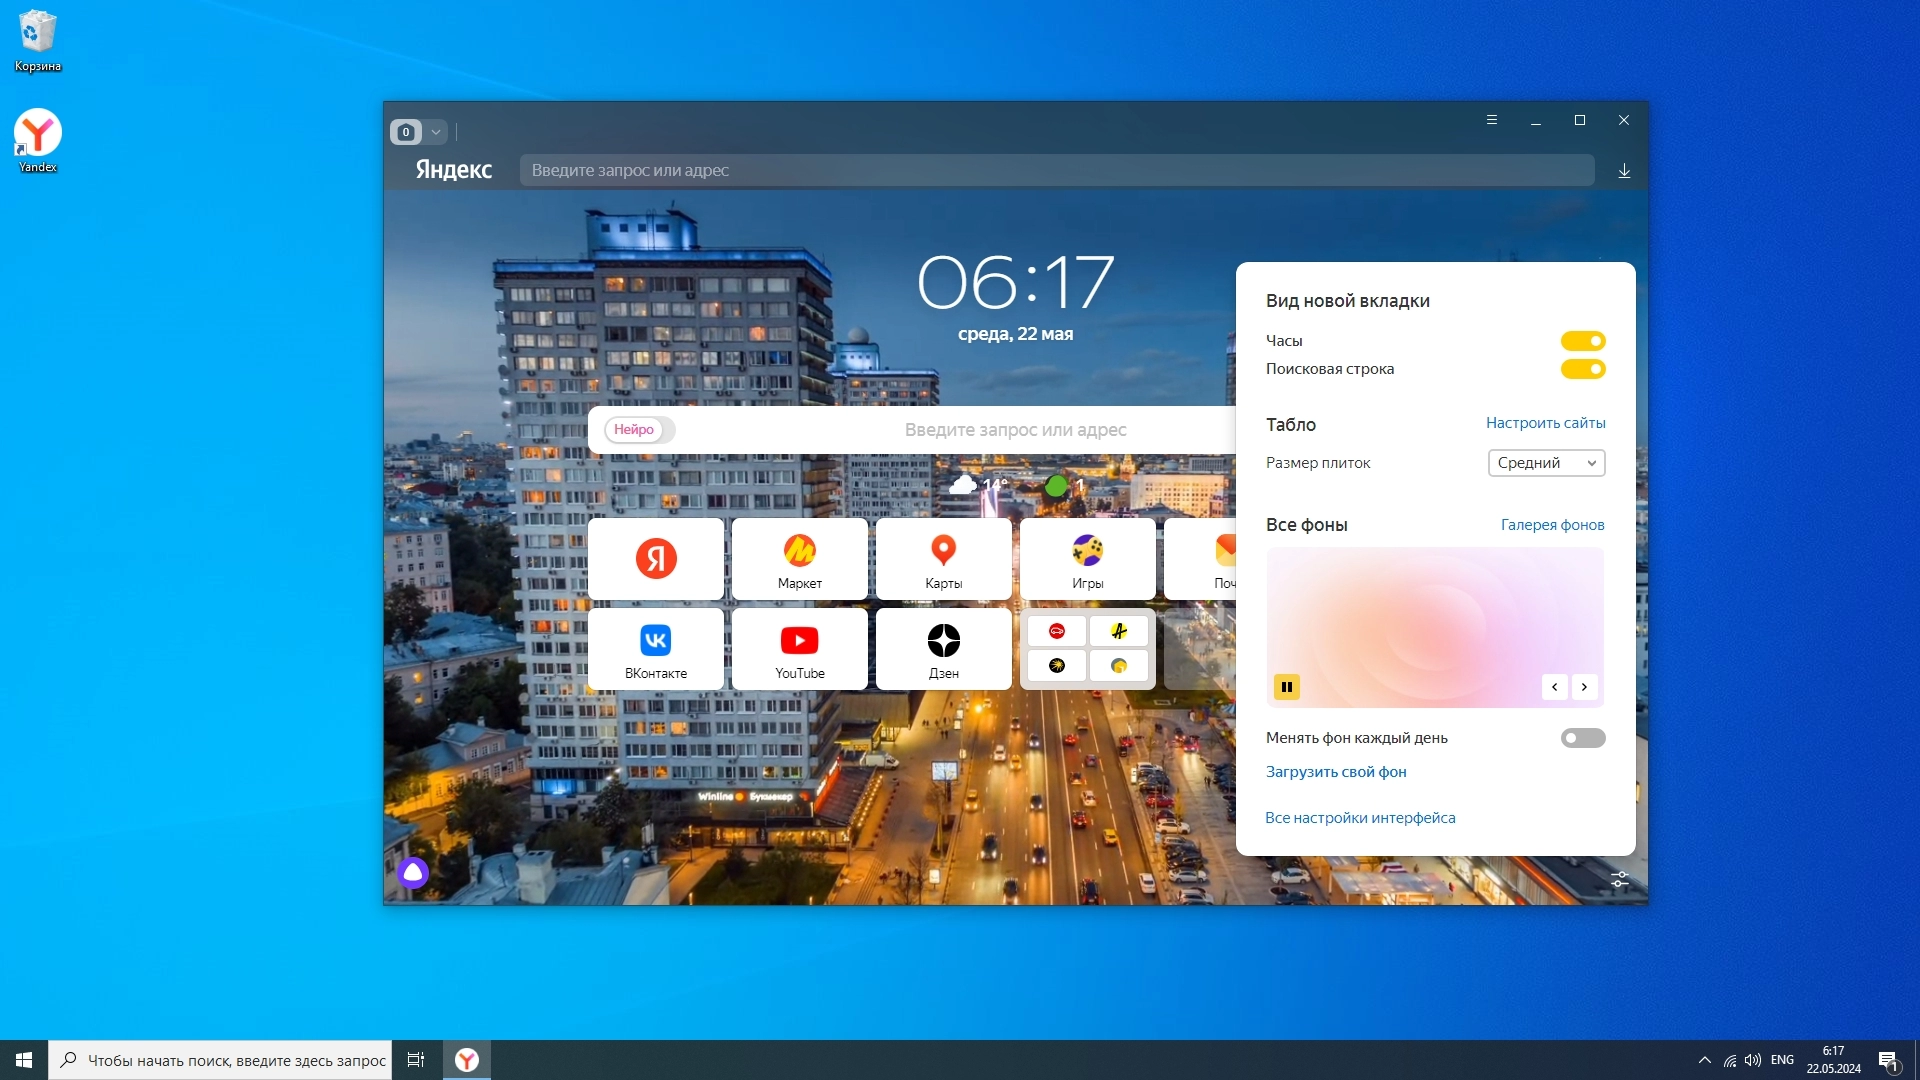Turn off the Поисковая строка switch
This screenshot has width=1920, height=1080.
point(1582,369)
